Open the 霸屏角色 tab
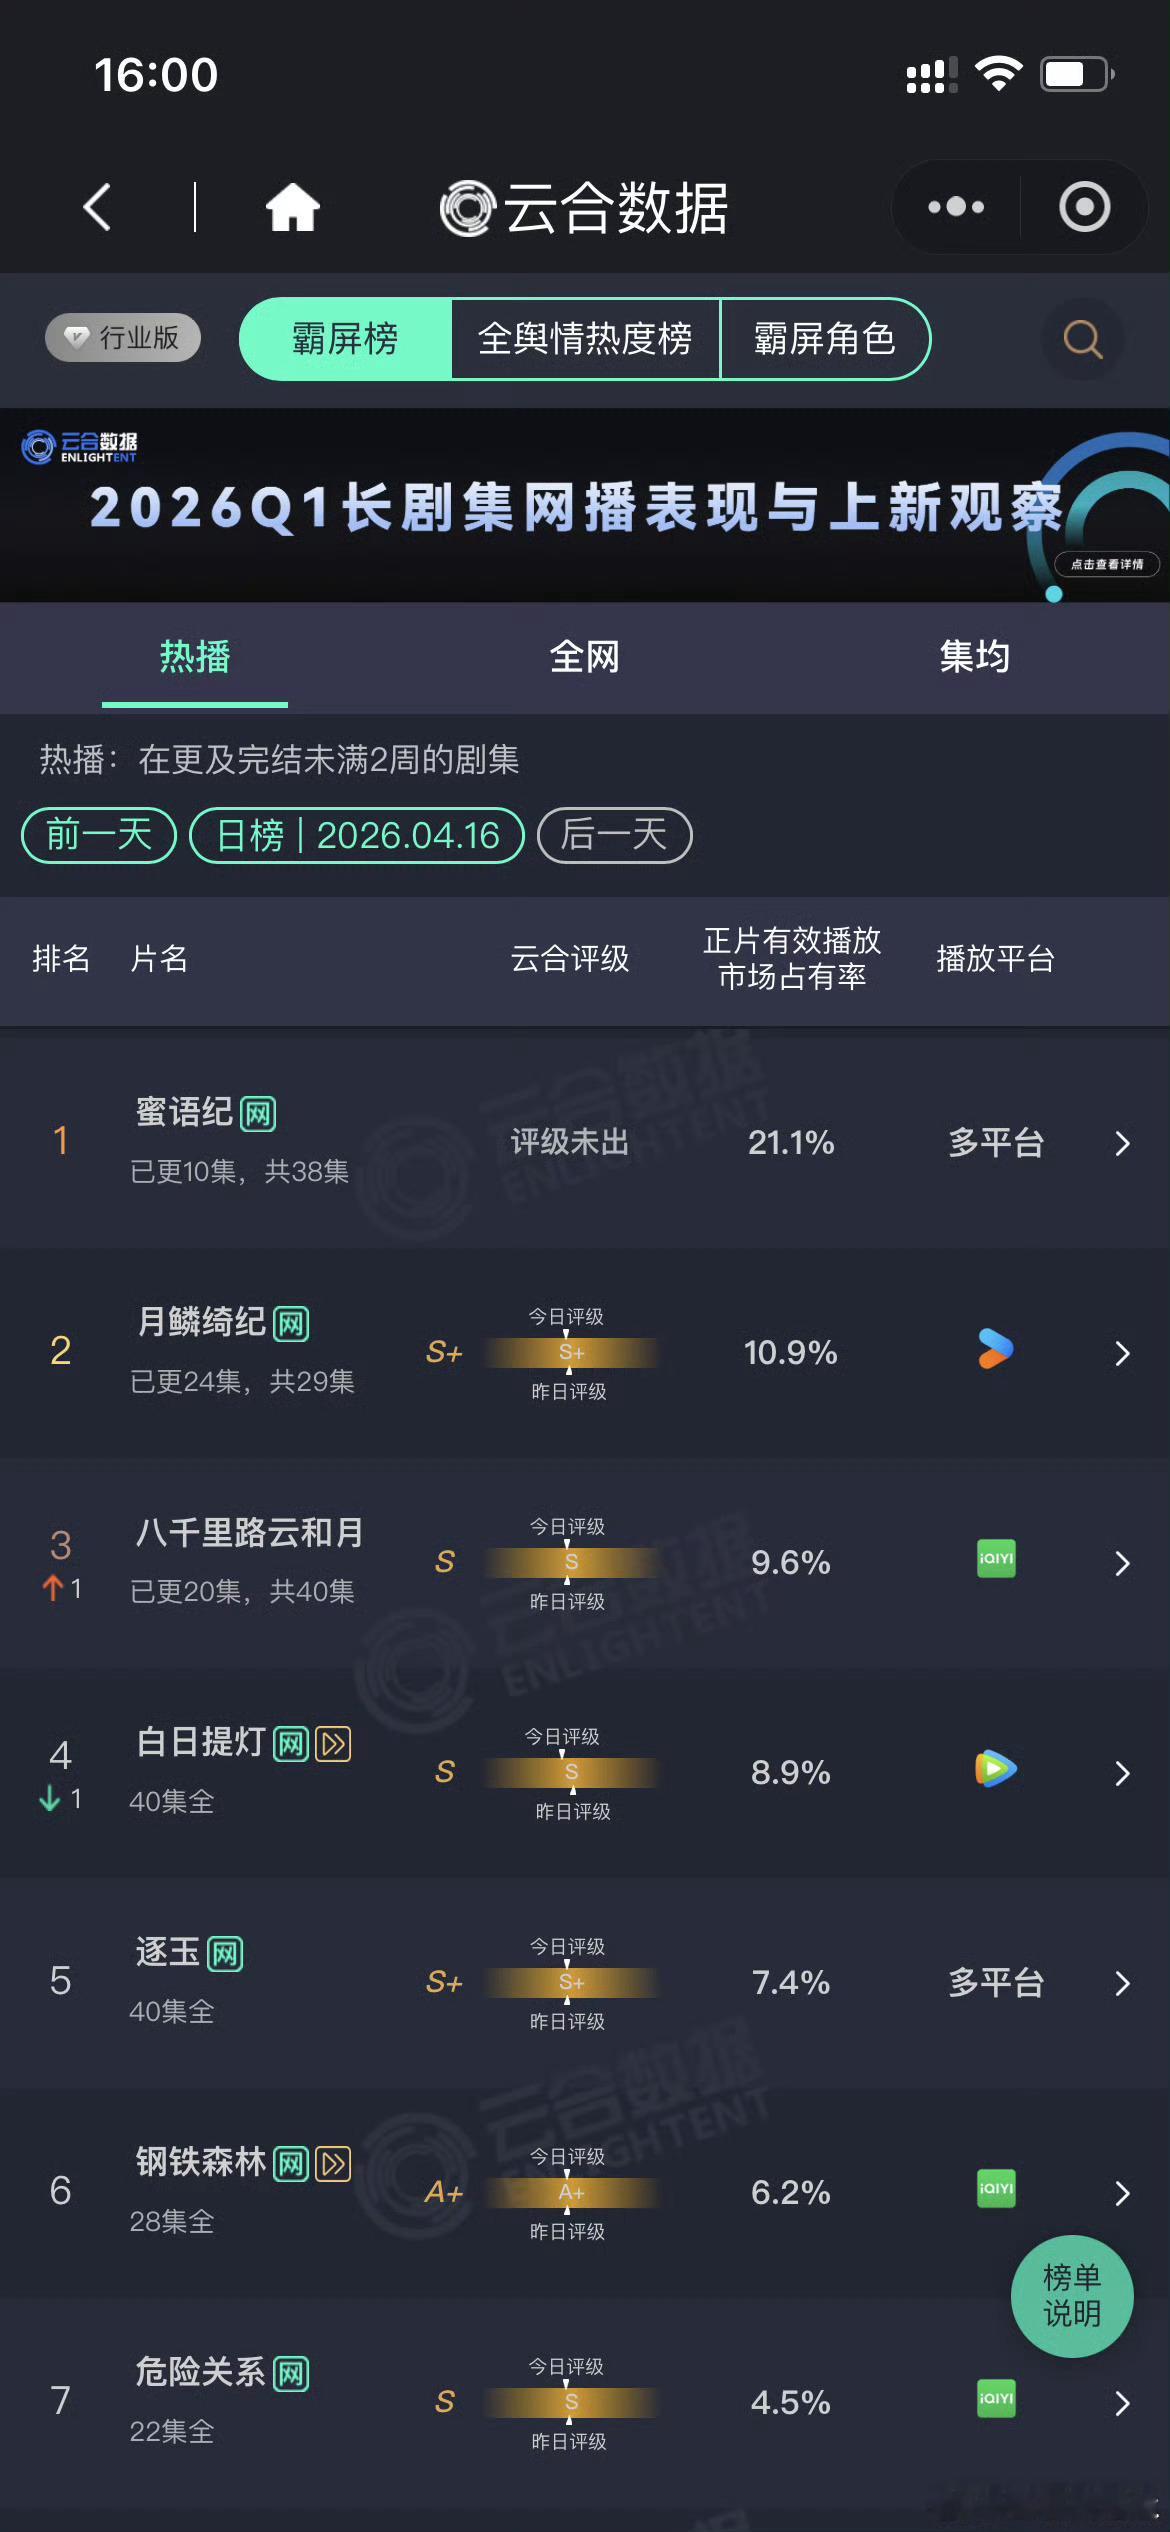This screenshot has height=2532, width=1170. coord(827,340)
